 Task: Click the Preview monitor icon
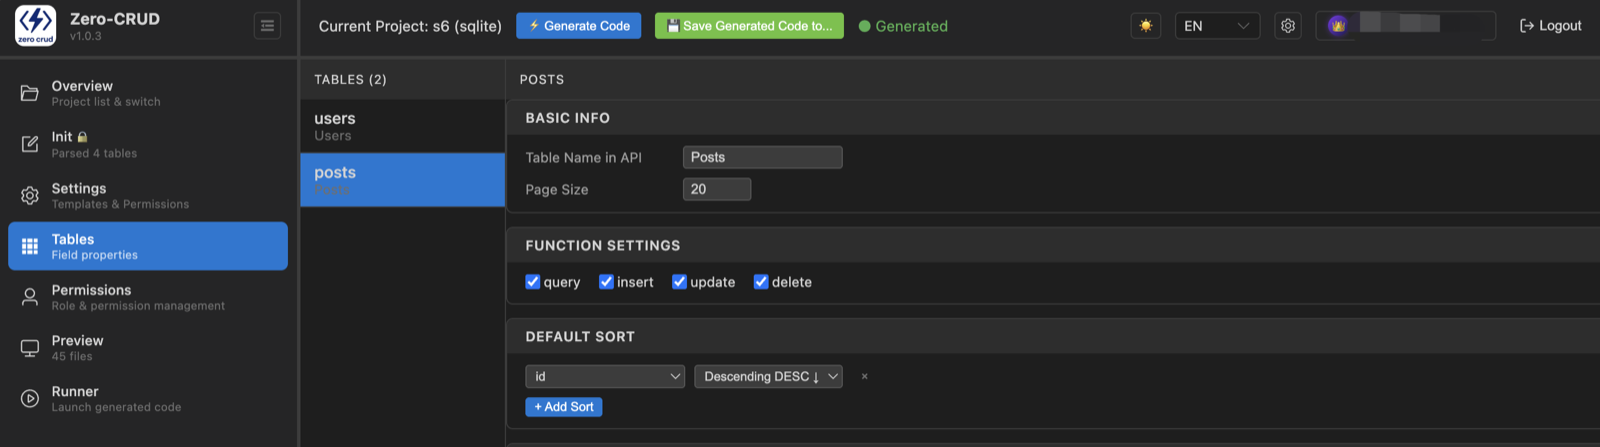click(x=30, y=348)
